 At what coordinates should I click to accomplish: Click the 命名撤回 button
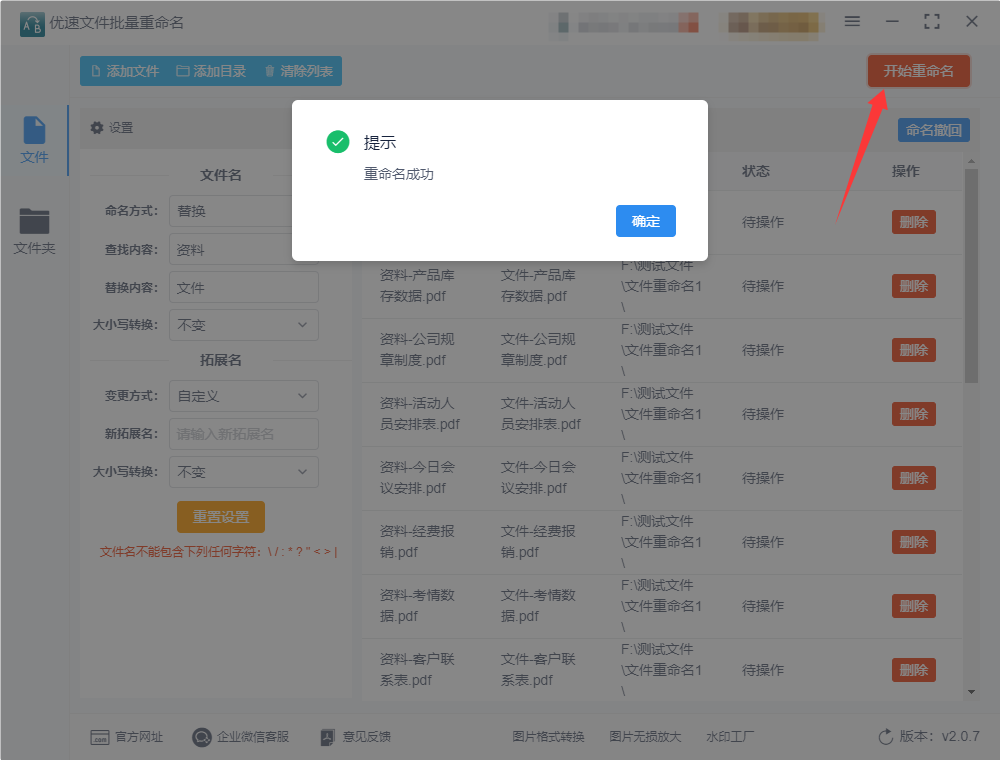(934, 130)
